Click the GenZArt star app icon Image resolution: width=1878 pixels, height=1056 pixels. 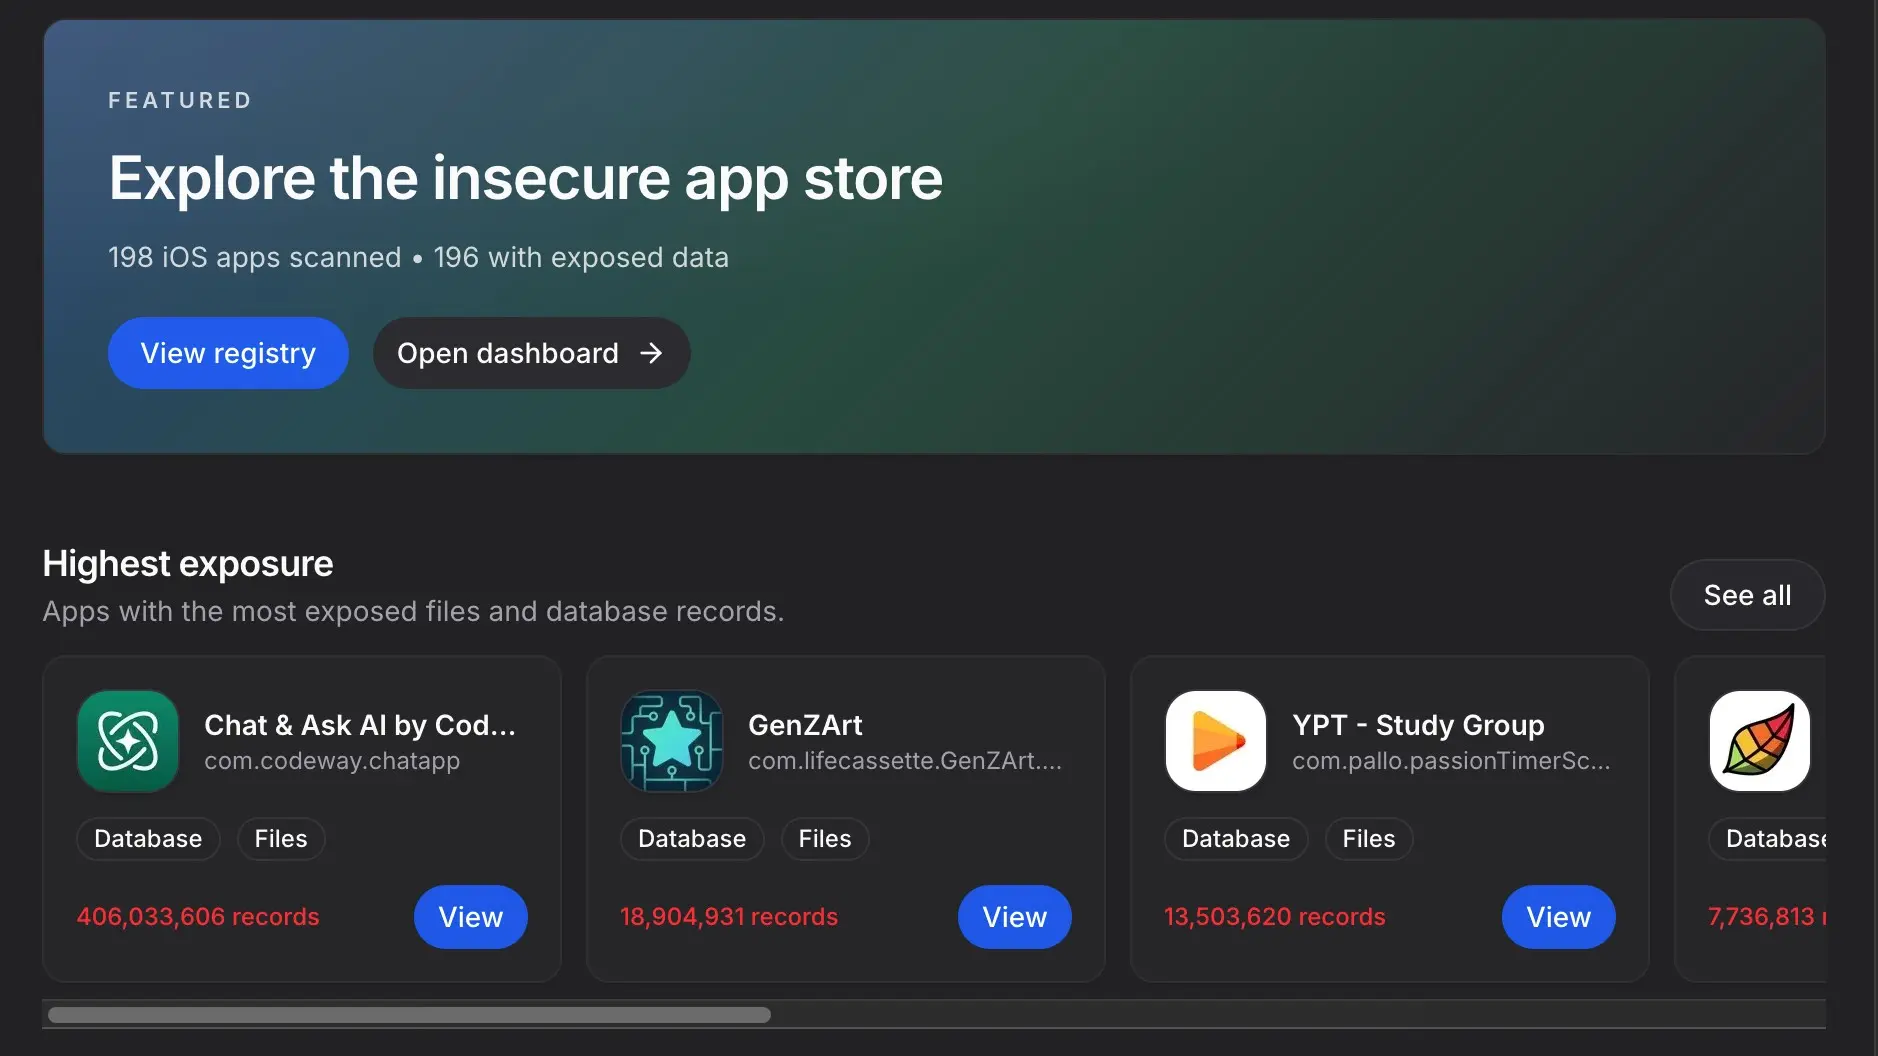pyautogui.click(x=671, y=741)
